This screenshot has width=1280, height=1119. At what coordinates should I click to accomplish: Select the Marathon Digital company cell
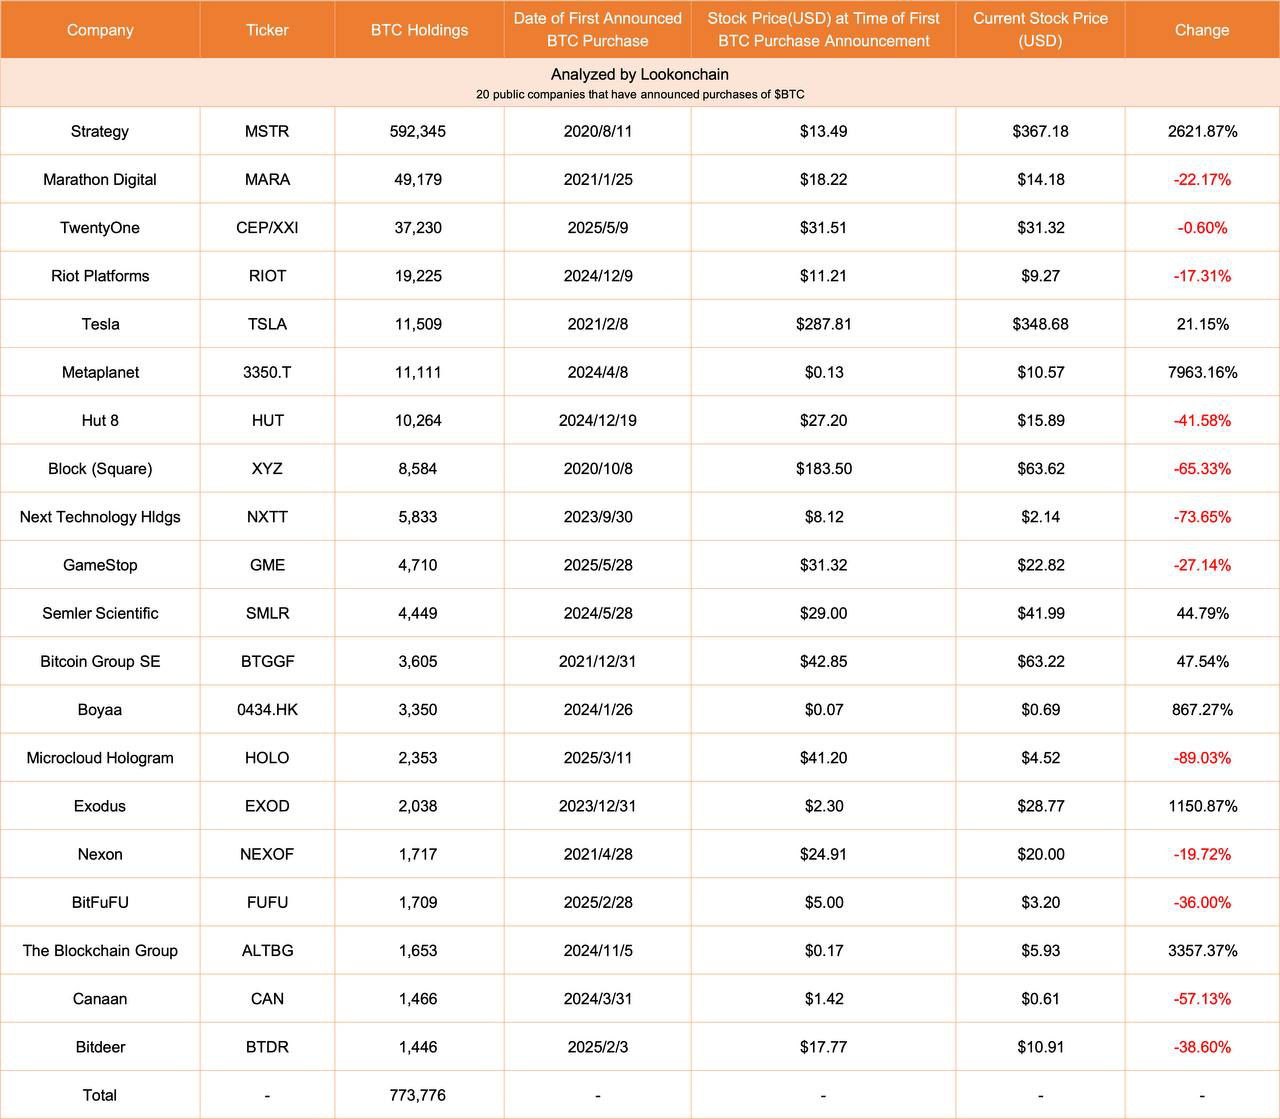100,179
